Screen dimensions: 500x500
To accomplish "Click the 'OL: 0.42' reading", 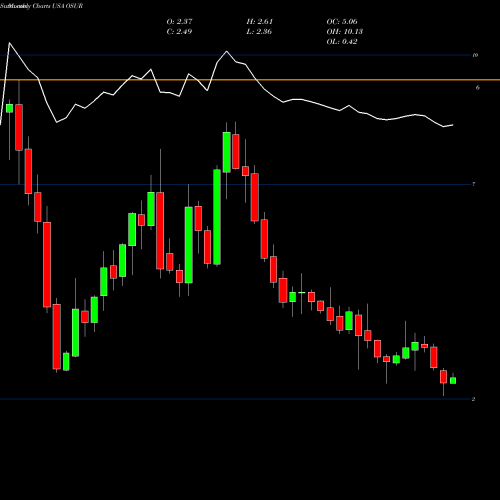I will pyautogui.click(x=342, y=41).
